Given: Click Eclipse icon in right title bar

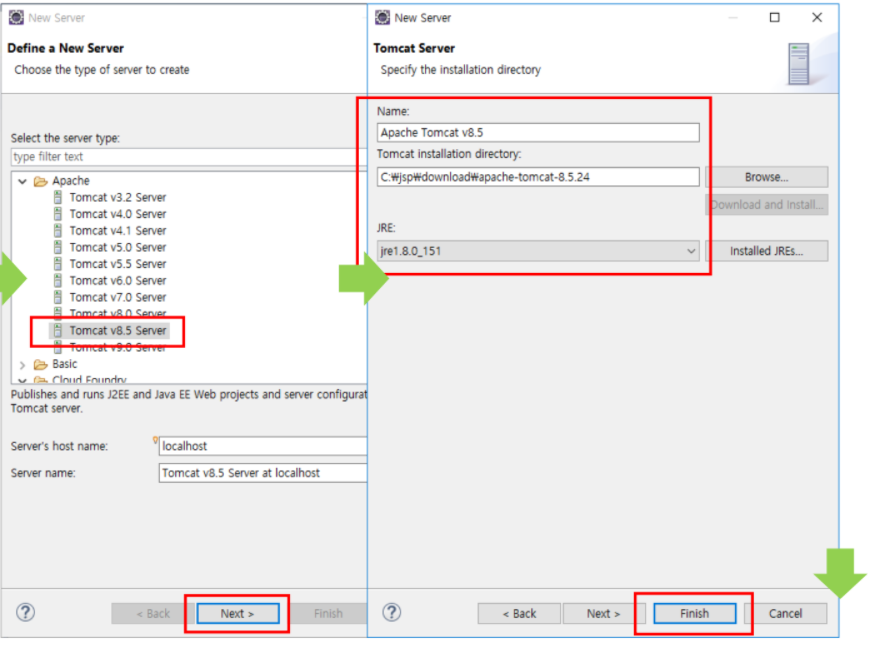Looking at the screenshot, I should coord(383,18).
